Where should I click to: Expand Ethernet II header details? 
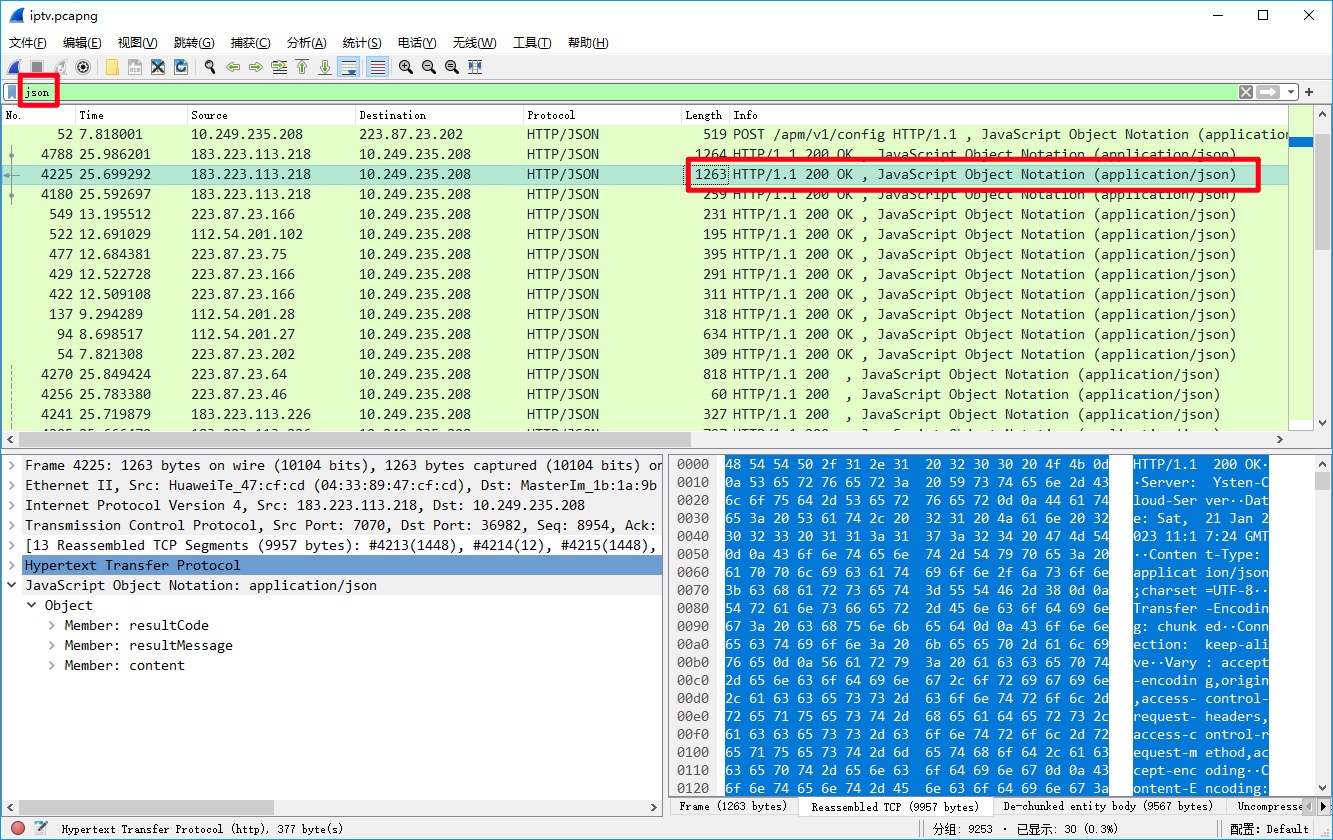click(12, 485)
